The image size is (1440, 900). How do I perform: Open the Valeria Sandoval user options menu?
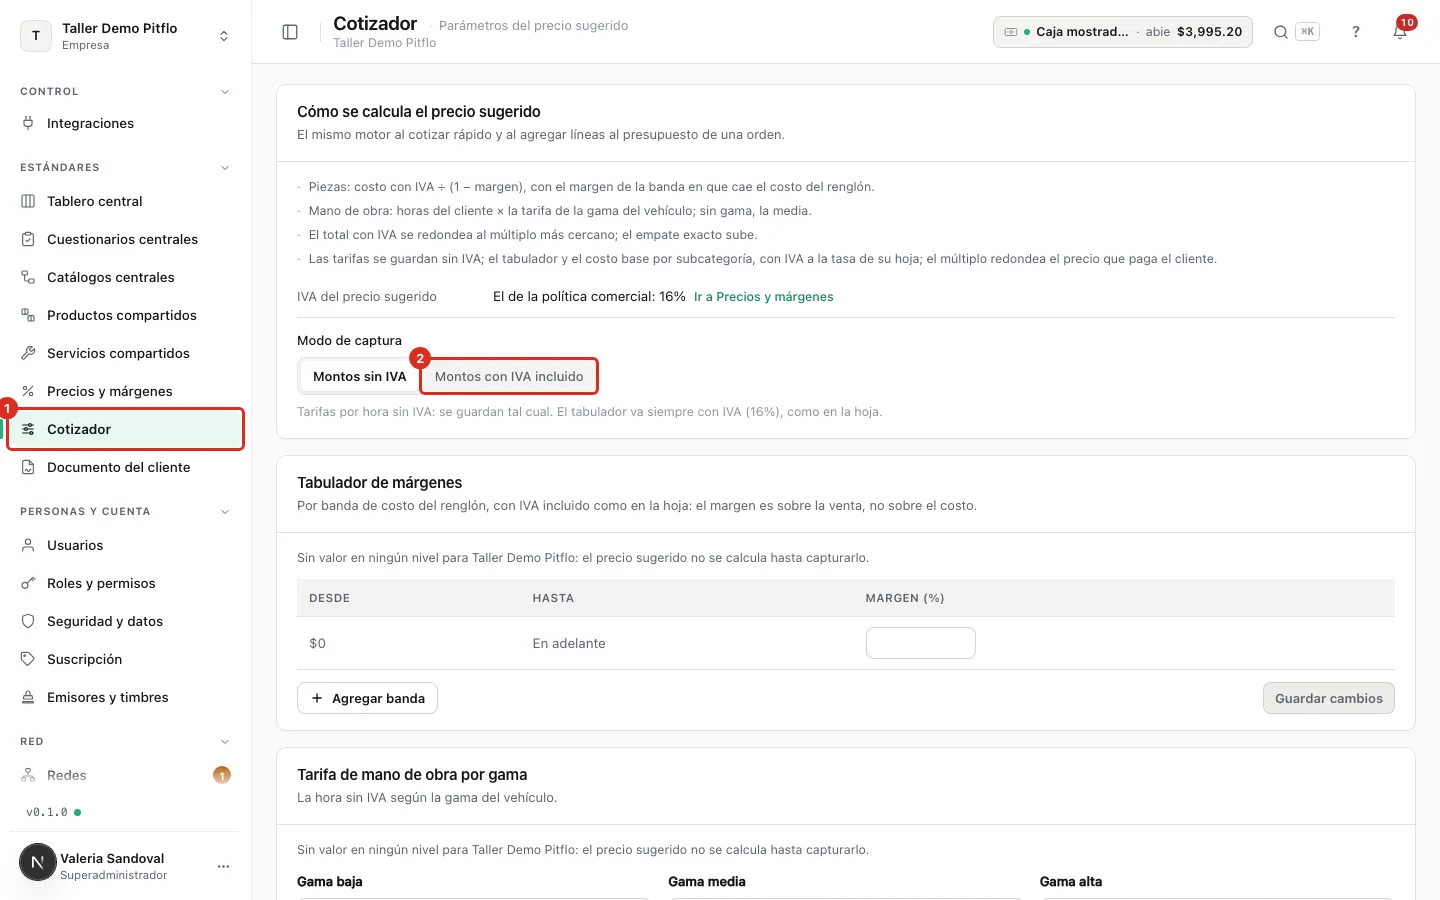(x=223, y=866)
